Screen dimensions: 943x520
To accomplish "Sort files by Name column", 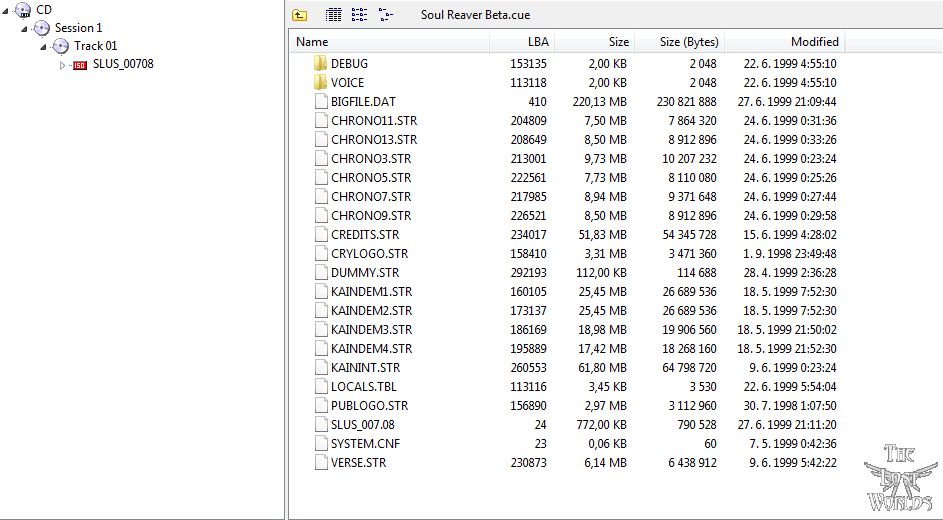I will point(390,41).
